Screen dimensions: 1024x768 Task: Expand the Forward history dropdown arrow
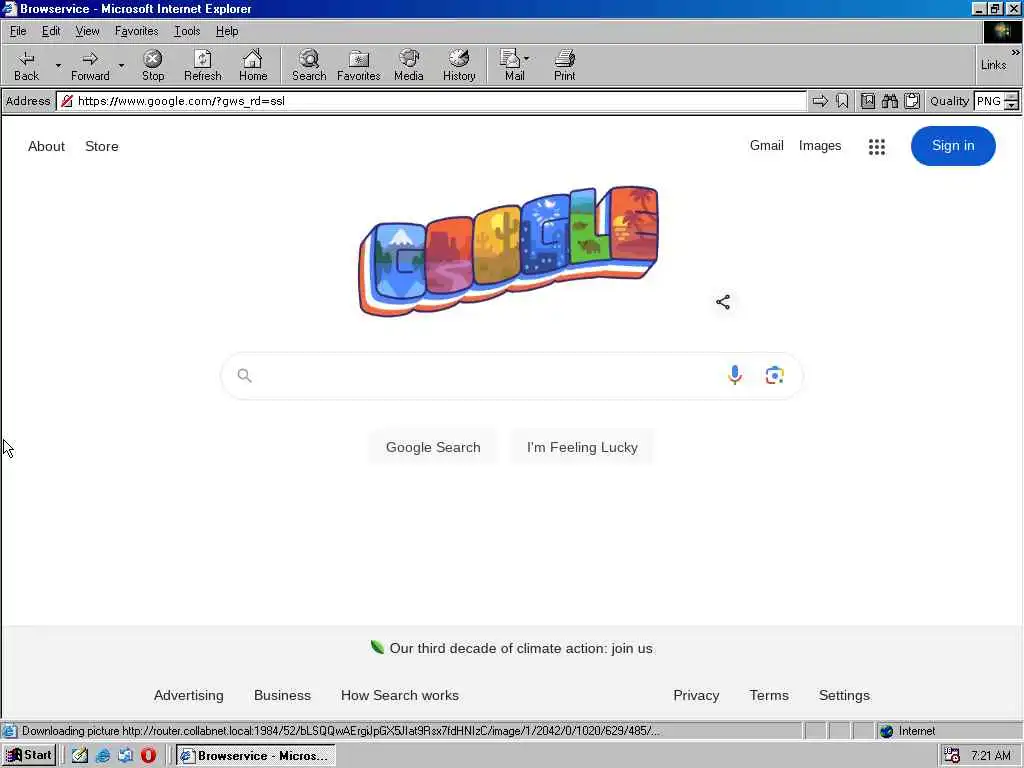[x=121, y=65]
